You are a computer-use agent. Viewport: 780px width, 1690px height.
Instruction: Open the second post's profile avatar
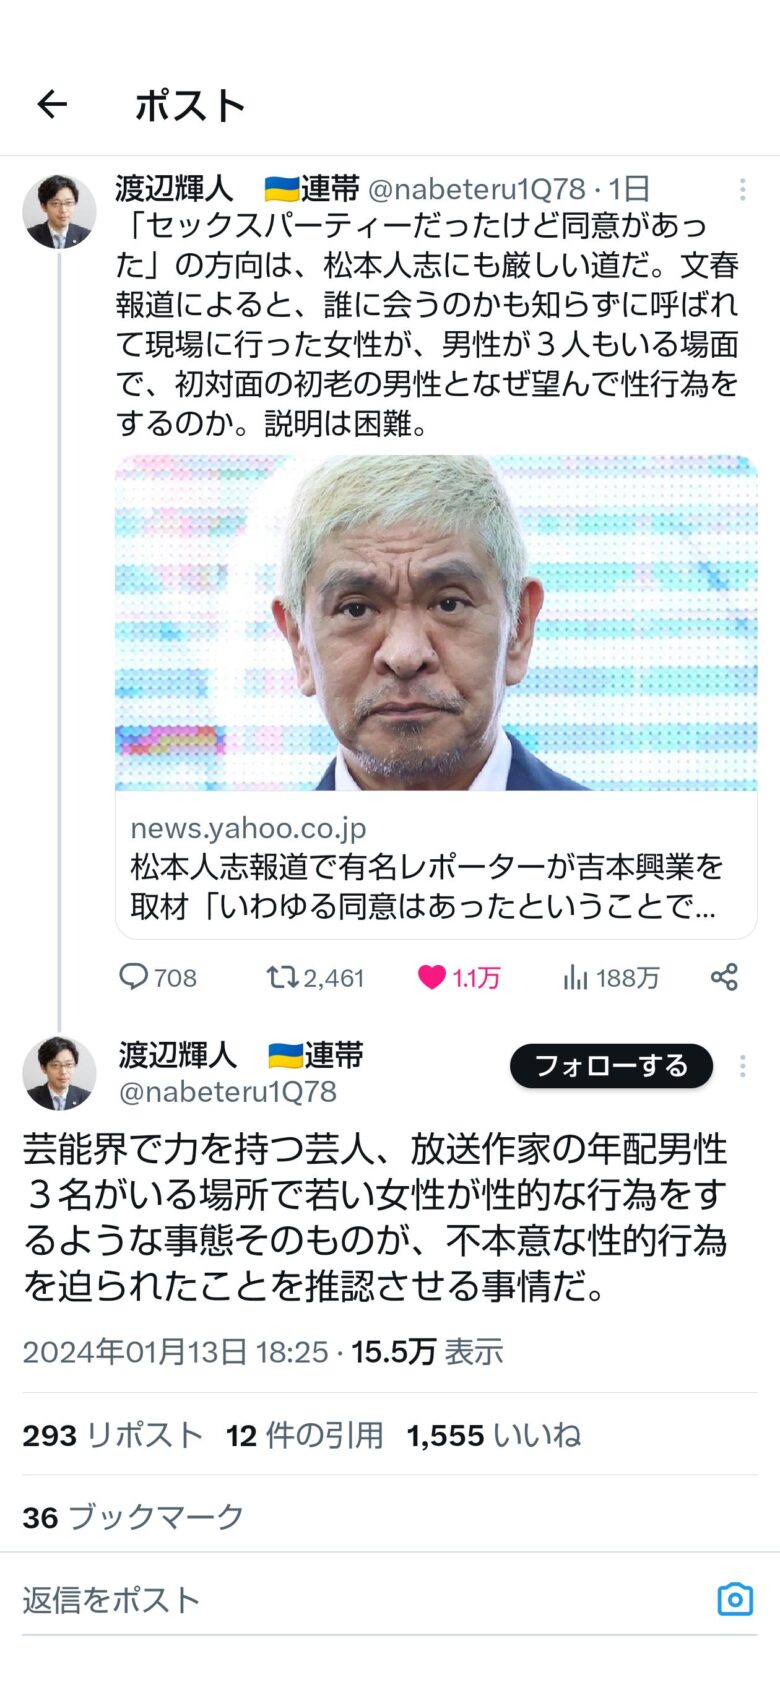pos(59,1073)
